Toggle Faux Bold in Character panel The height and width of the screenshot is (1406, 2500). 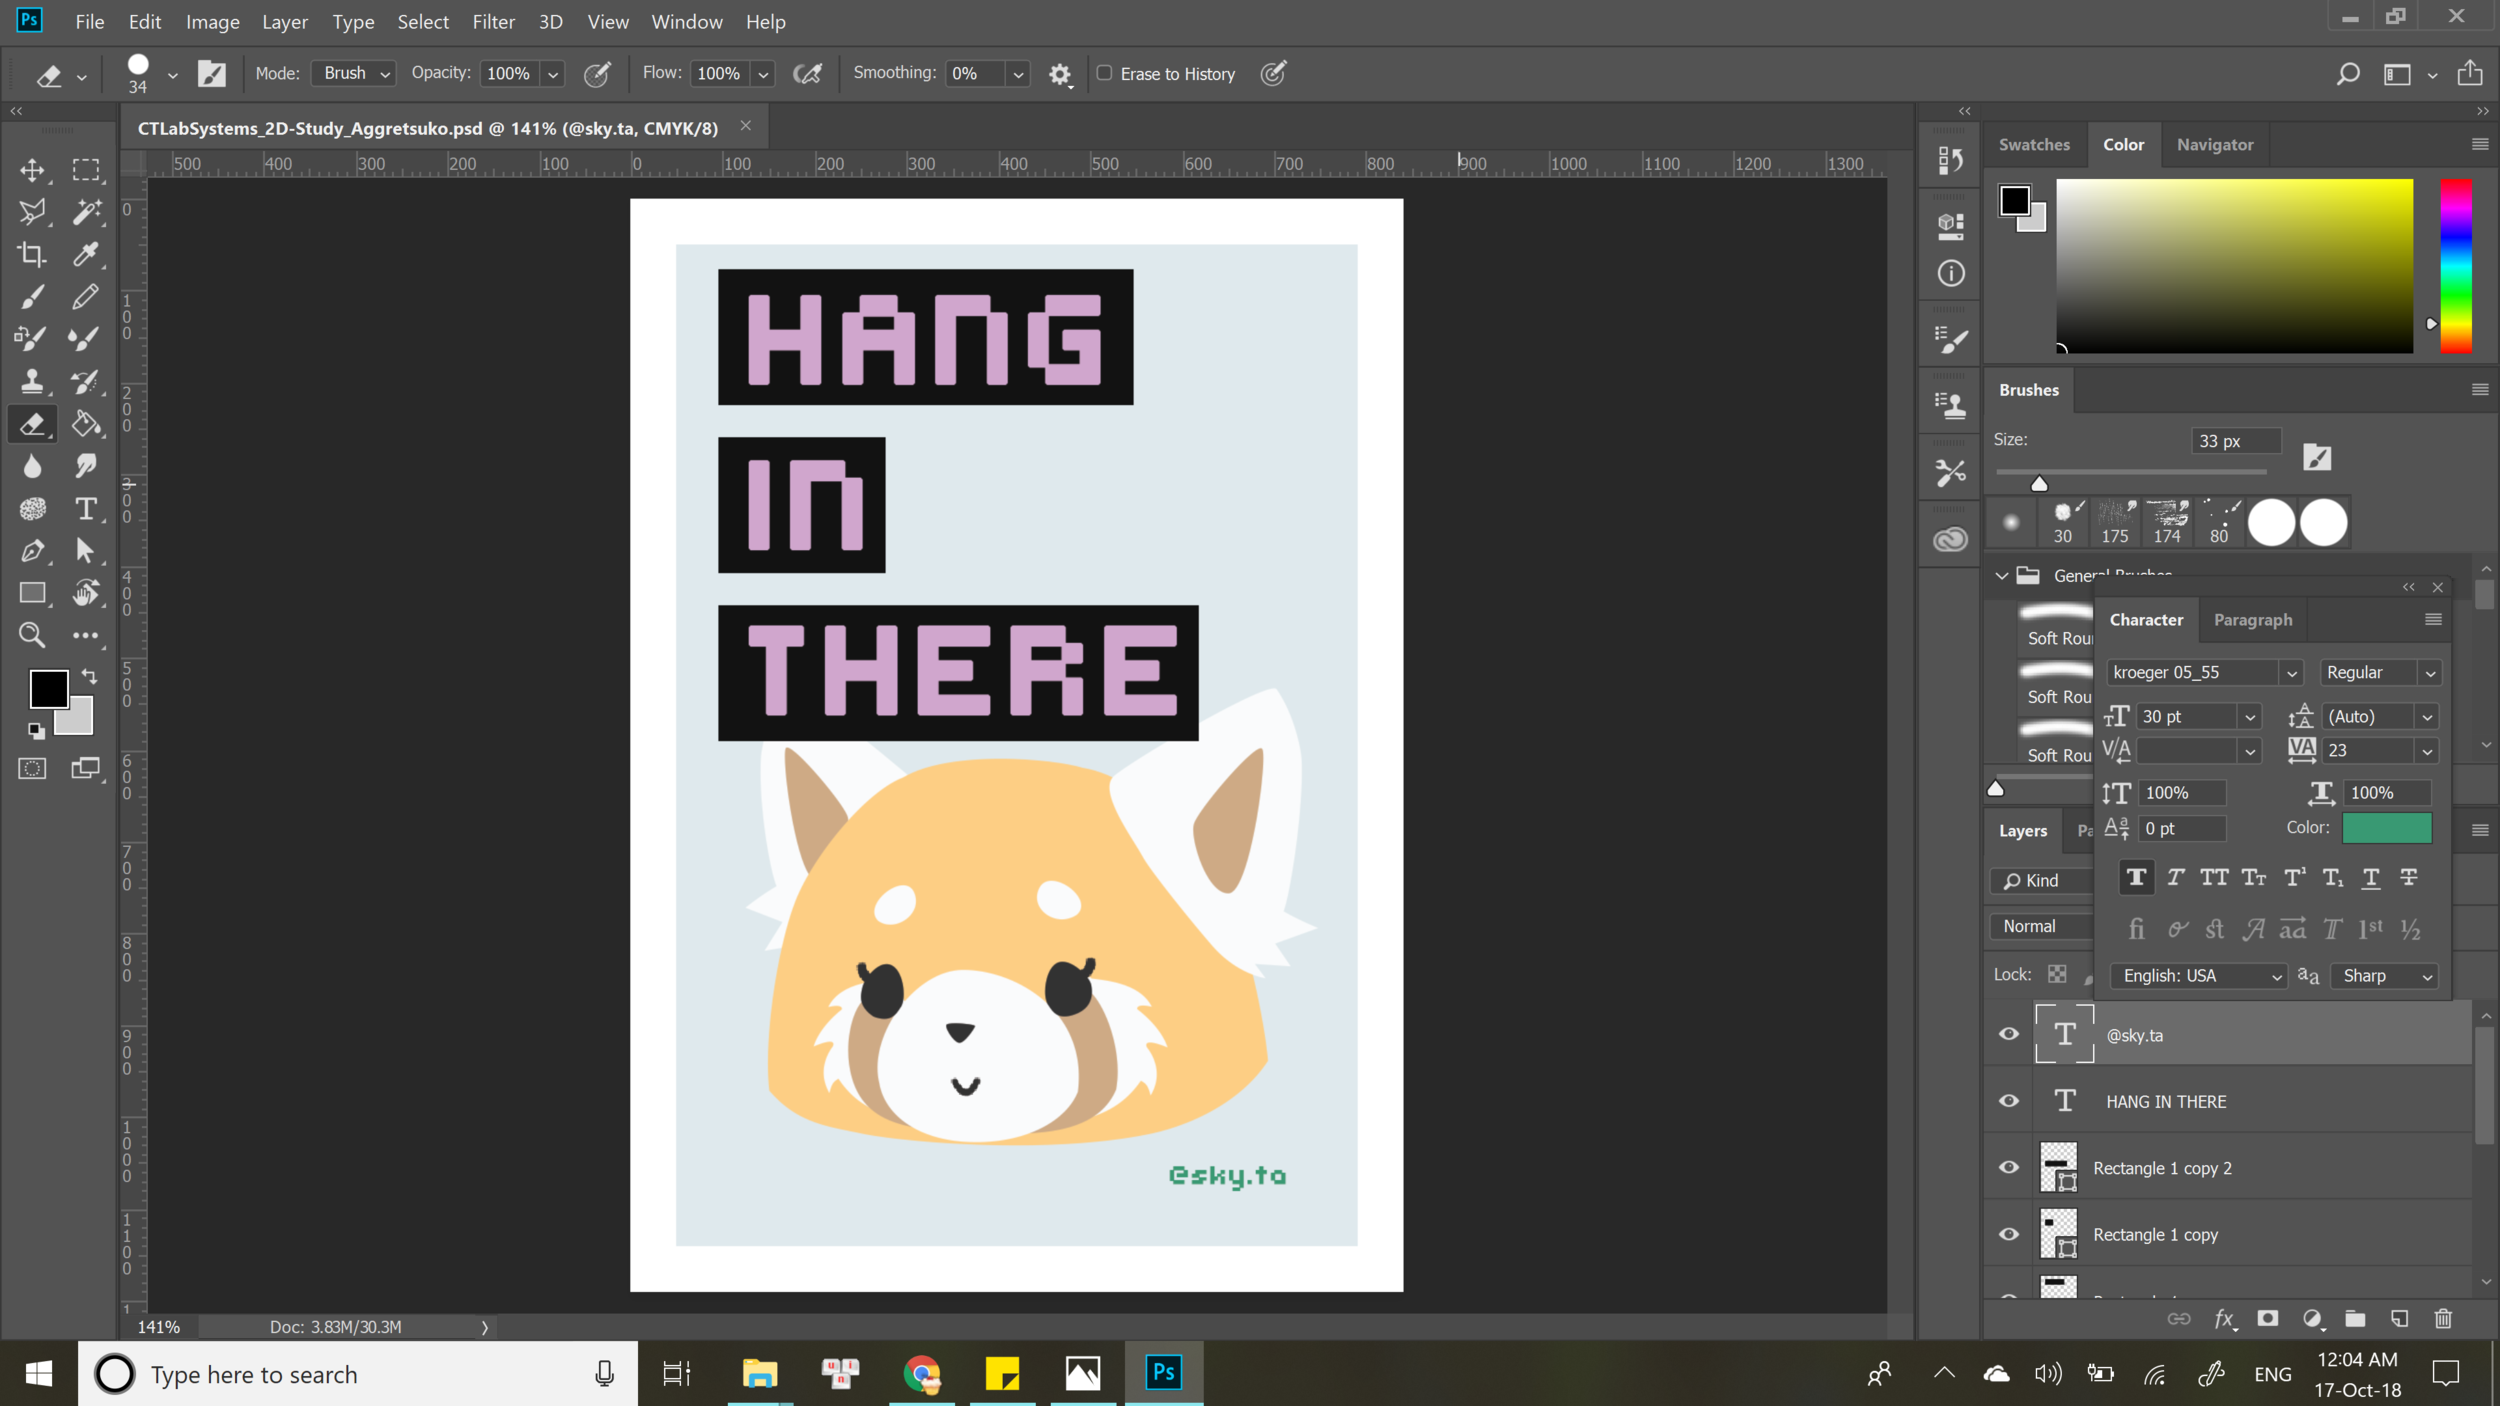tap(2136, 877)
